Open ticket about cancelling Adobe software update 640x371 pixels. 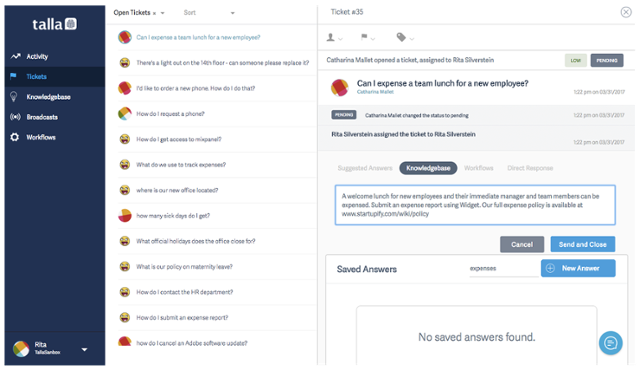[192, 343]
